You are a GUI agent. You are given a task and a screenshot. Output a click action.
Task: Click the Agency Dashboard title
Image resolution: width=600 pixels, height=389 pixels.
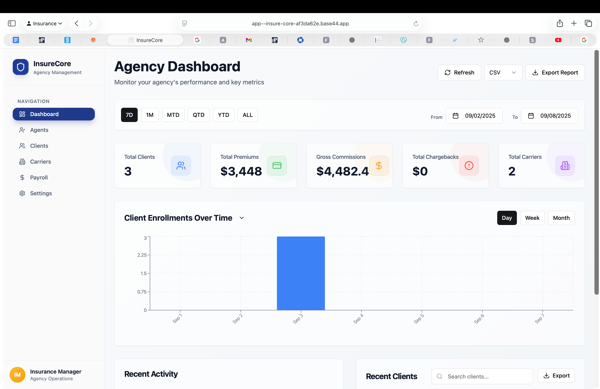[x=177, y=67]
